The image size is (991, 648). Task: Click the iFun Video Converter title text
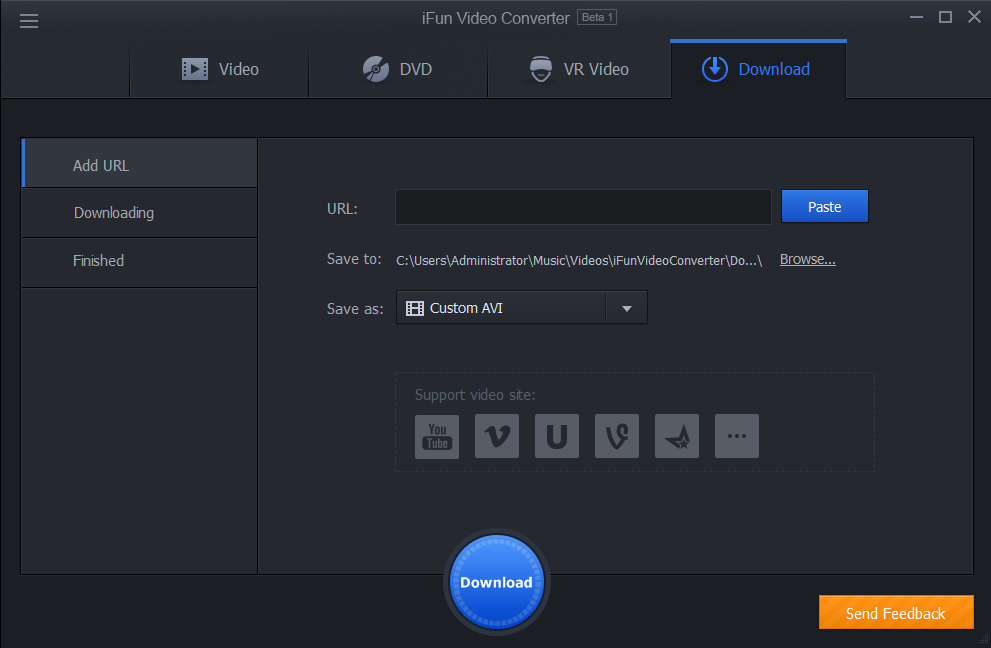point(496,18)
